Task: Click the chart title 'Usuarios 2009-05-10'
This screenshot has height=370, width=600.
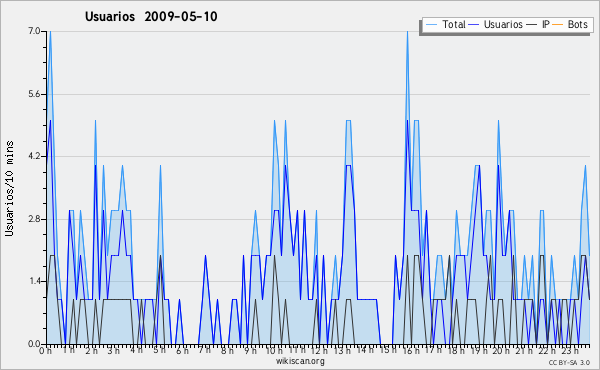Action: click(x=151, y=17)
